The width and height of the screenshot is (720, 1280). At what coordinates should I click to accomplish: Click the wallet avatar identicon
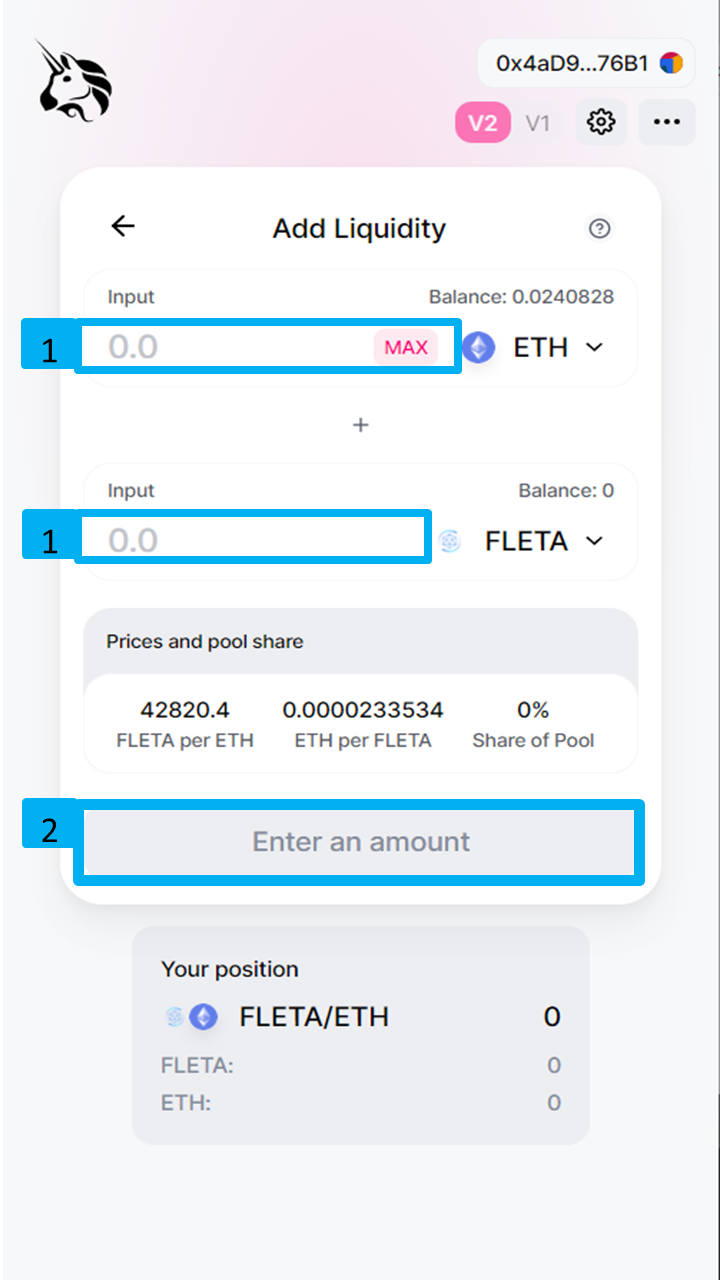[x=671, y=64]
